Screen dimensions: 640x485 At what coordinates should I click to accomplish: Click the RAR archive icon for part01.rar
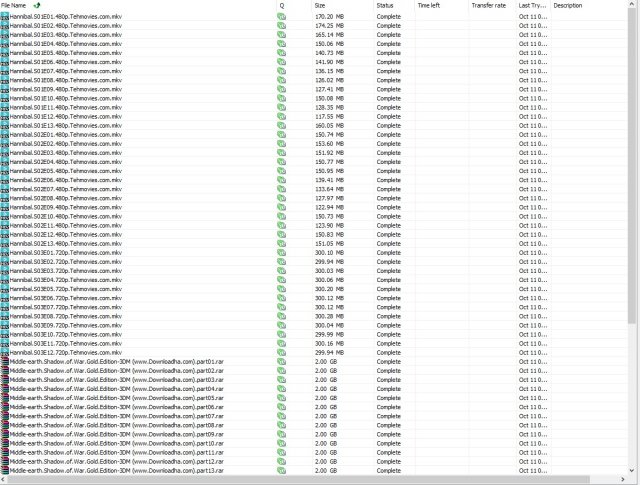coord(4,362)
